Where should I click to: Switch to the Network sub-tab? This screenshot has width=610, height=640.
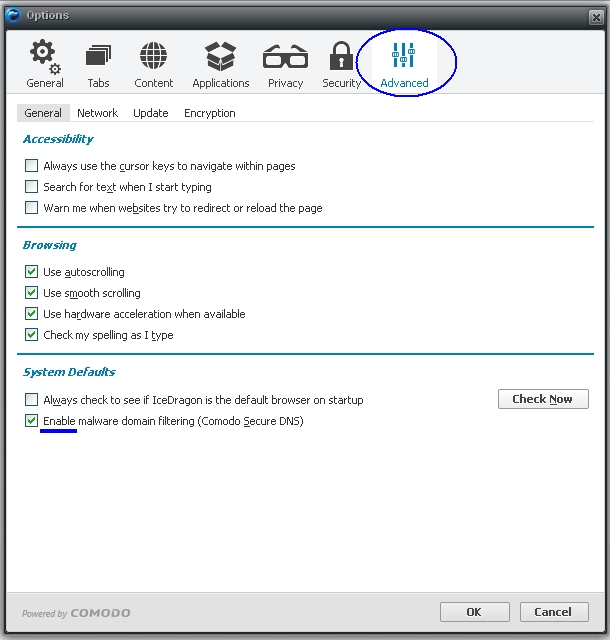click(x=97, y=113)
